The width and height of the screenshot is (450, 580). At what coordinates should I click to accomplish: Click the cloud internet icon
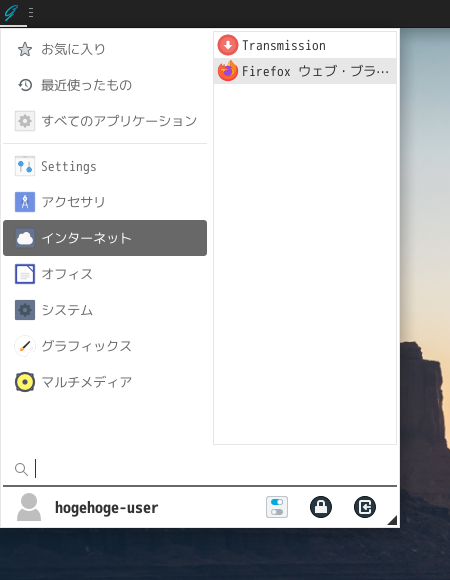25,238
